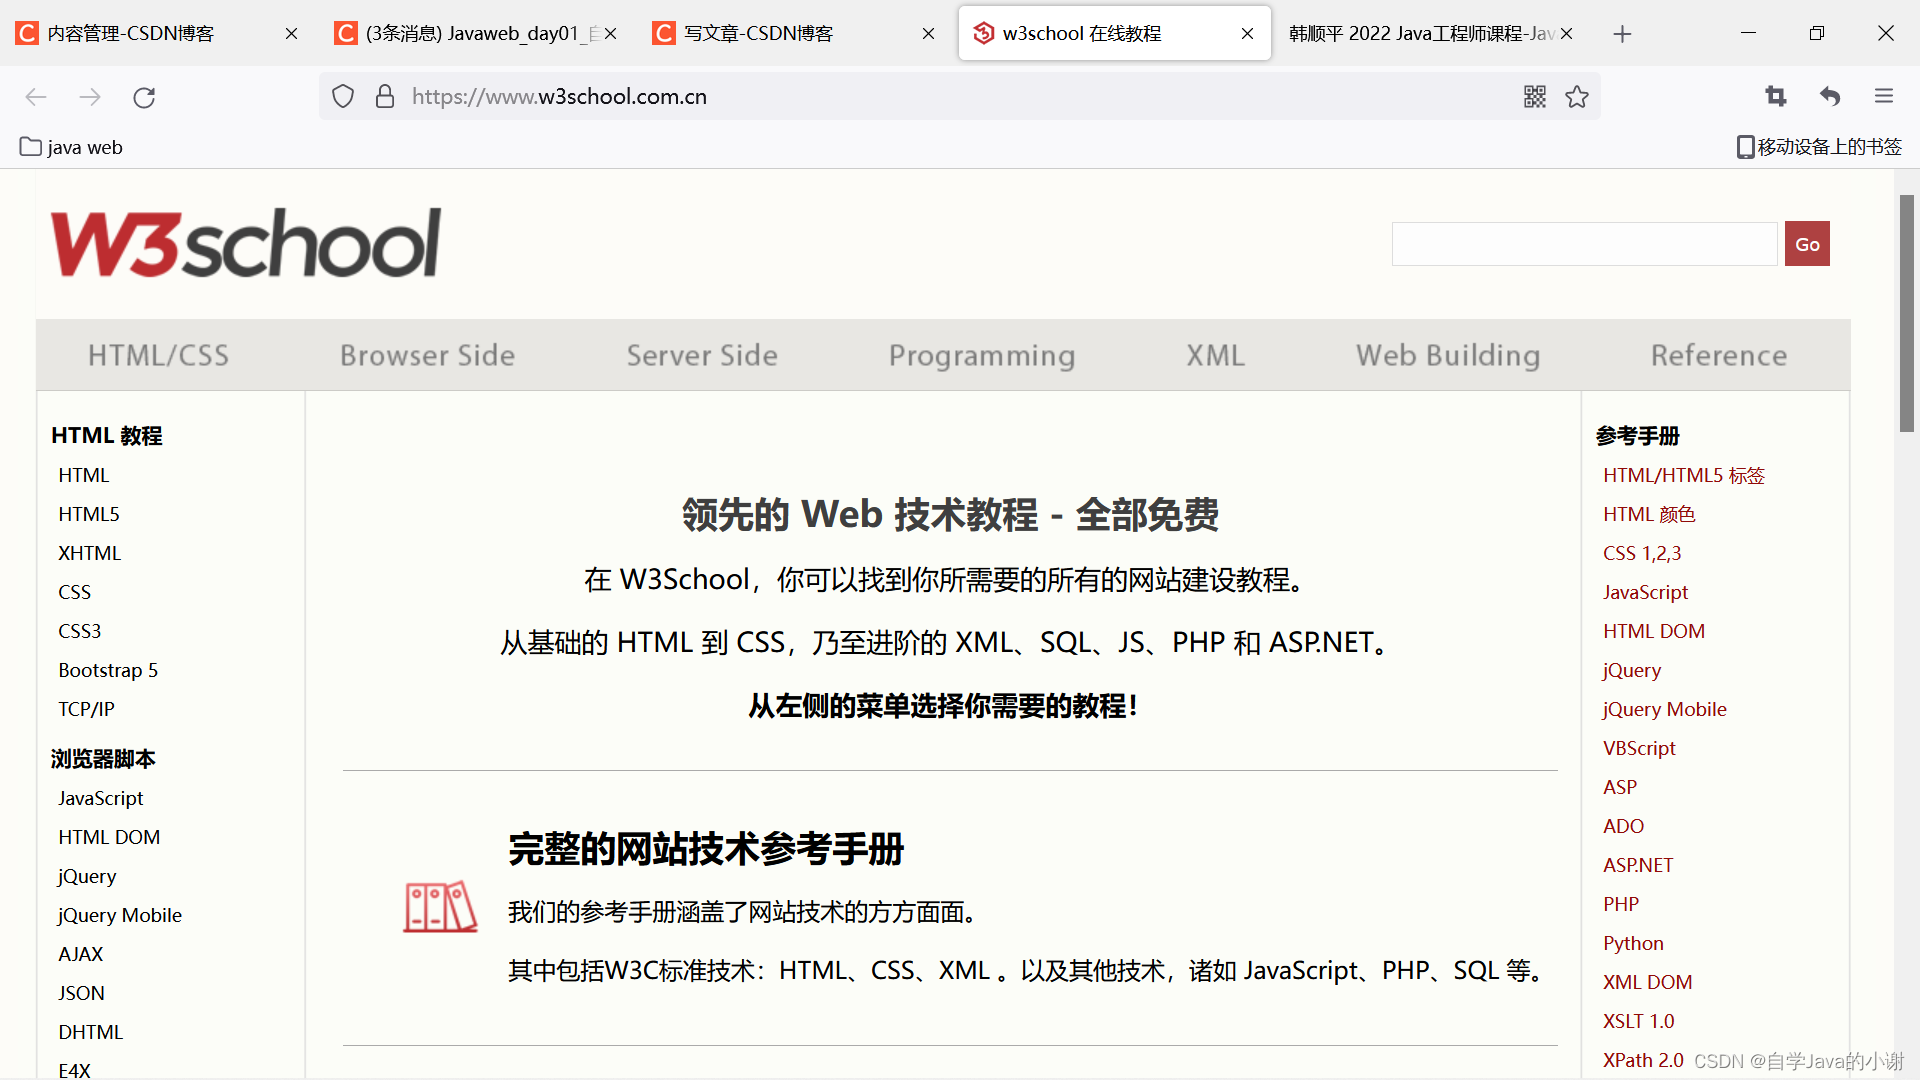Open the TCP/IP tutorial link

point(86,709)
